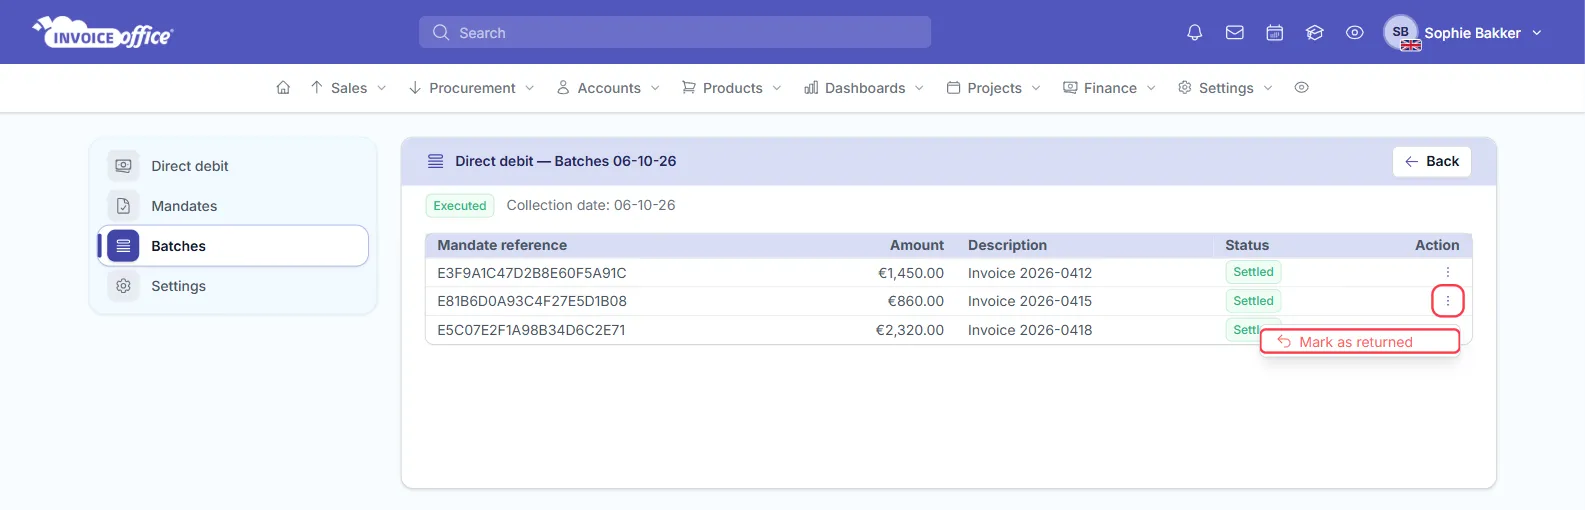
Task: Open the Settings menu in navigation bar
Action: click(1225, 88)
